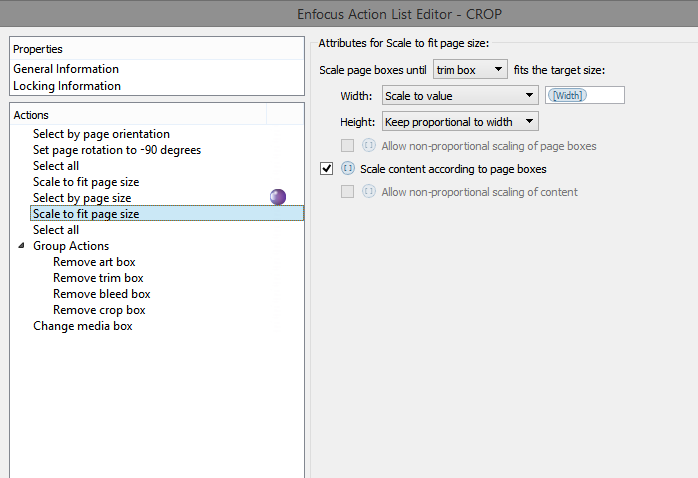
Task: Uncheck Scale content according to page boxes
Action: [326, 169]
